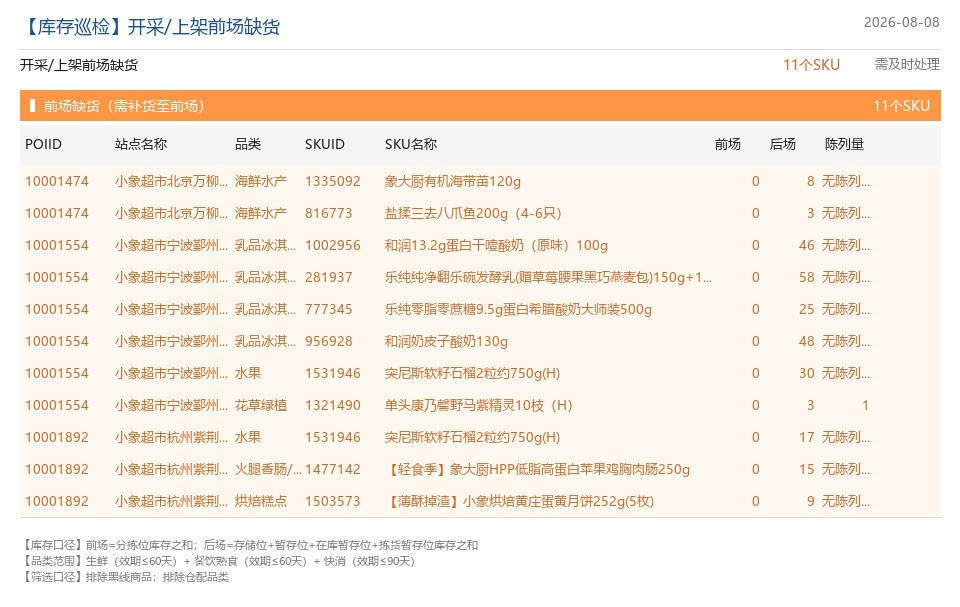
Task: Select SKU 【轻食季】象大厨HPP低脂高蛋白苹果鸡胸肉肠250g
Action: pos(537,469)
